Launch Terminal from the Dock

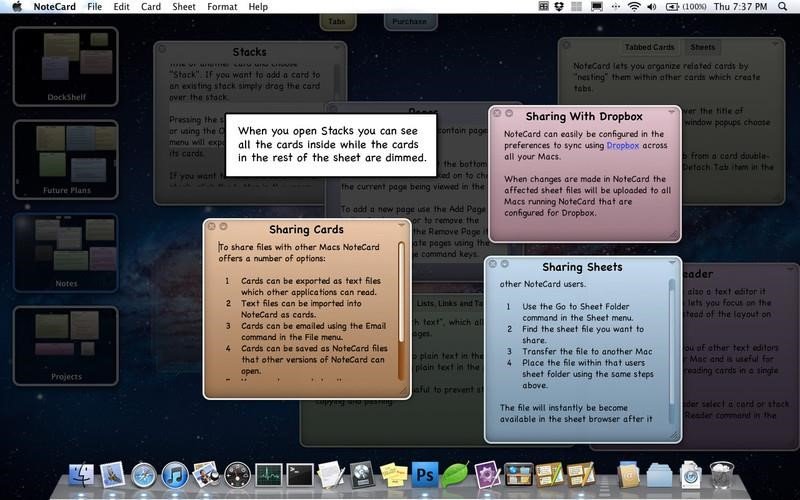tap(299, 475)
